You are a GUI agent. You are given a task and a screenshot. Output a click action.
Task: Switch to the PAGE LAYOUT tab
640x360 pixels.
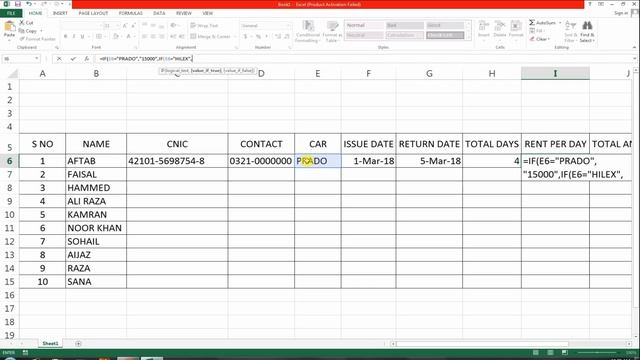pyautogui.click(x=93, y=13)
